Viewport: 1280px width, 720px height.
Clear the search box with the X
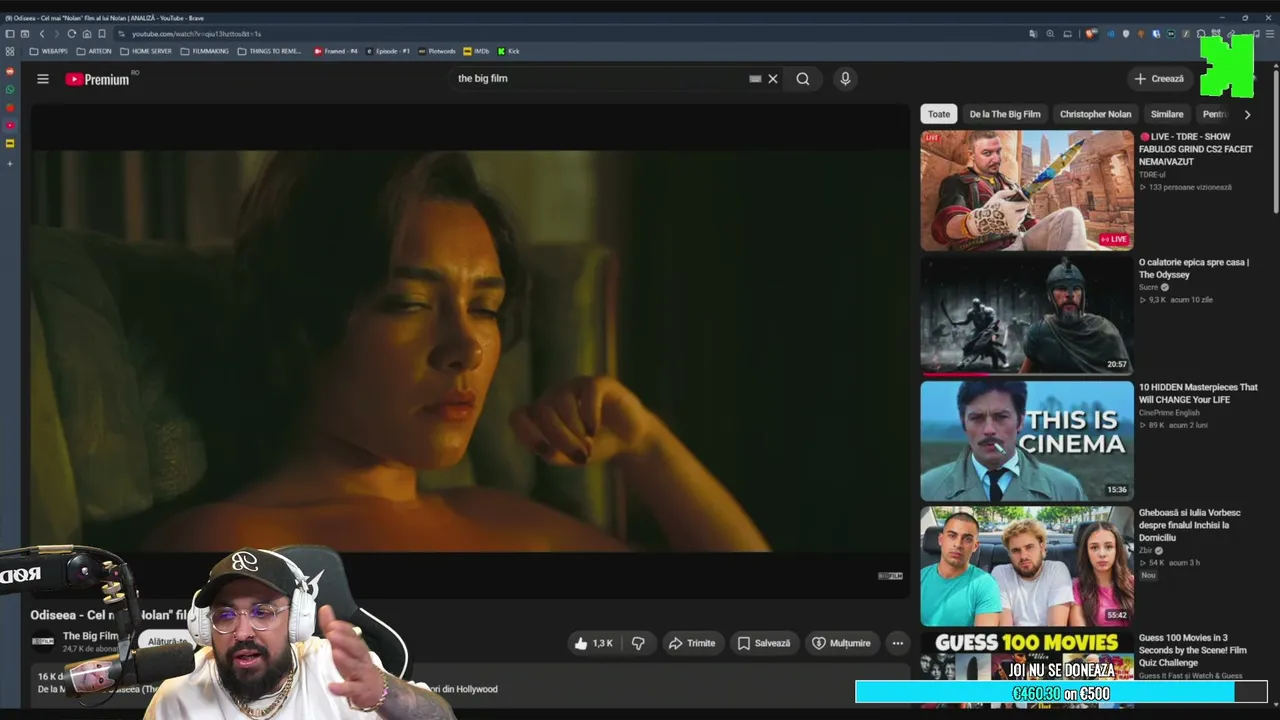tap(773, 79)
